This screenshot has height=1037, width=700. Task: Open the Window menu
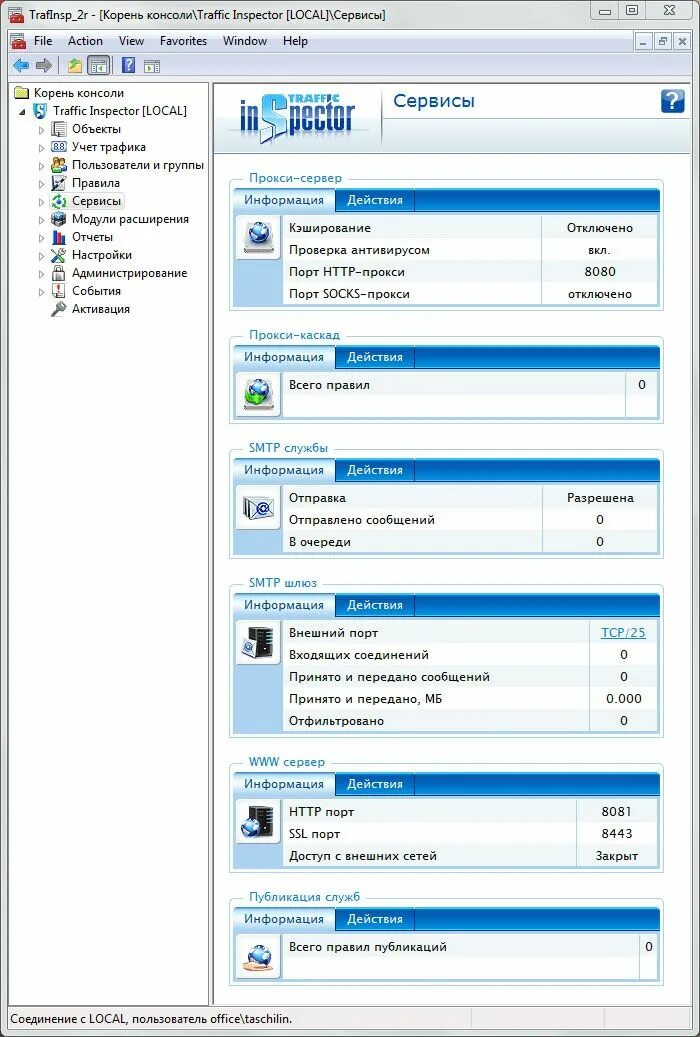coord(245,41)
